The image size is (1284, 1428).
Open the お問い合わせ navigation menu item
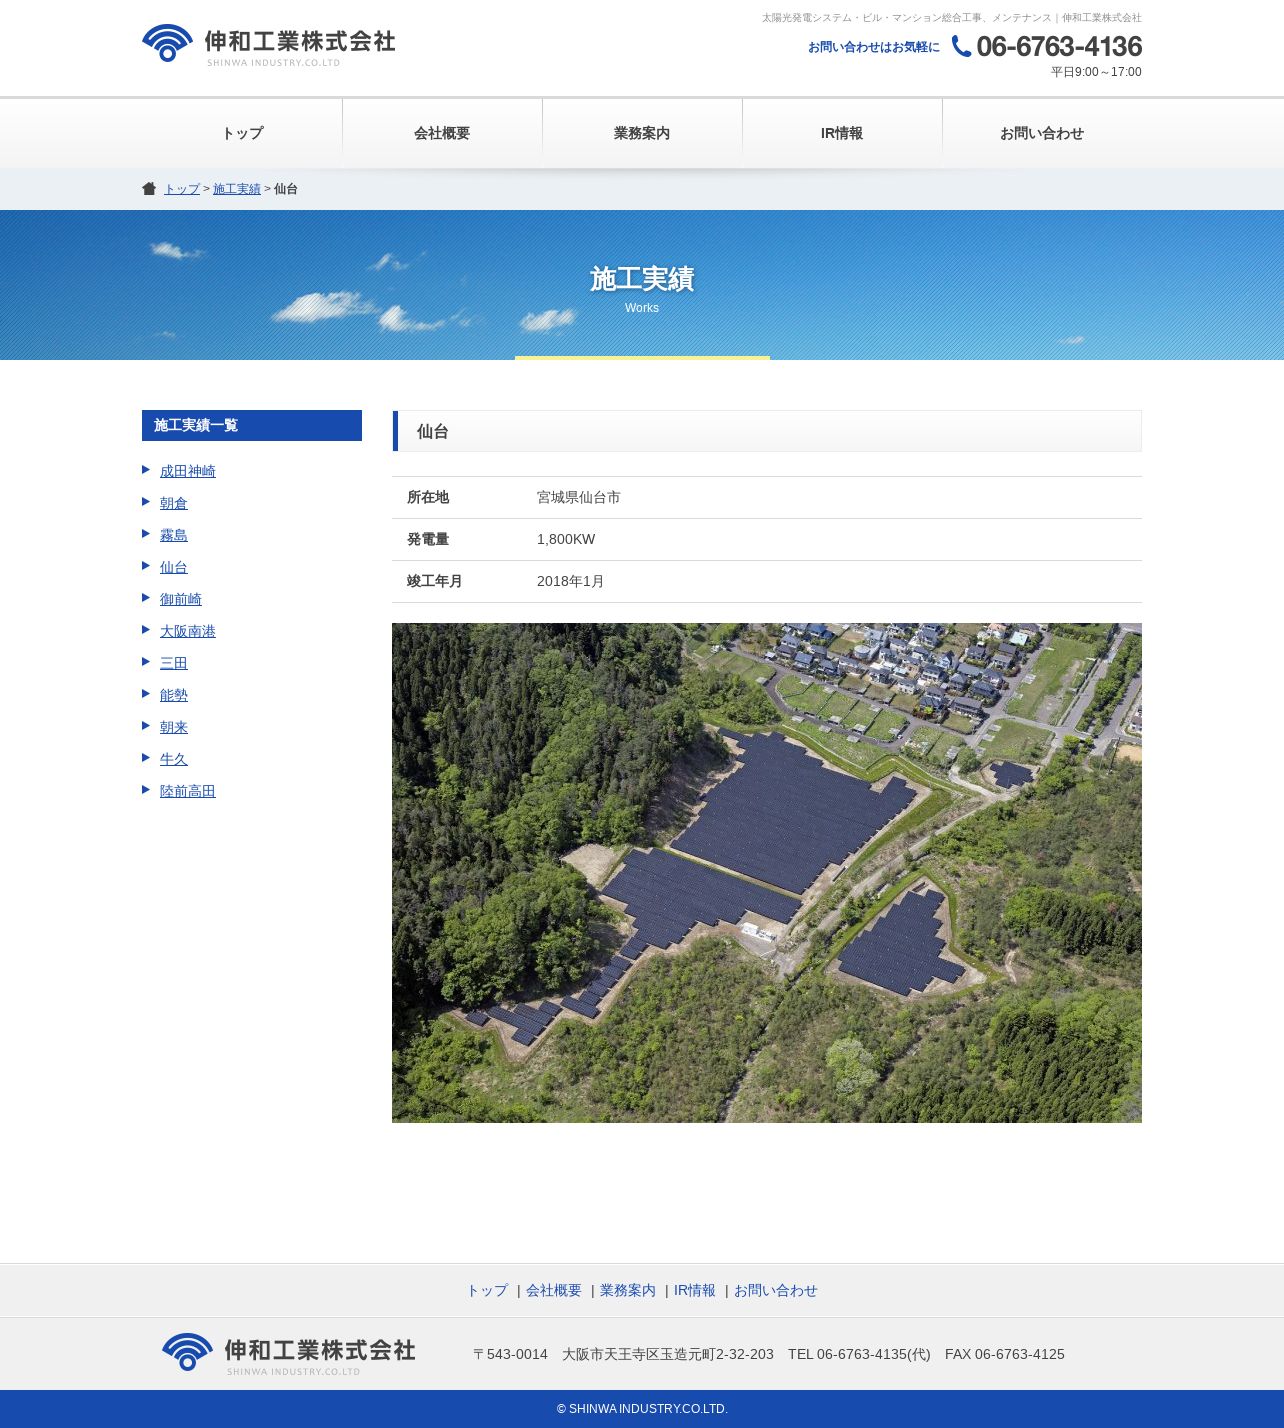[x=1042, y=133]
